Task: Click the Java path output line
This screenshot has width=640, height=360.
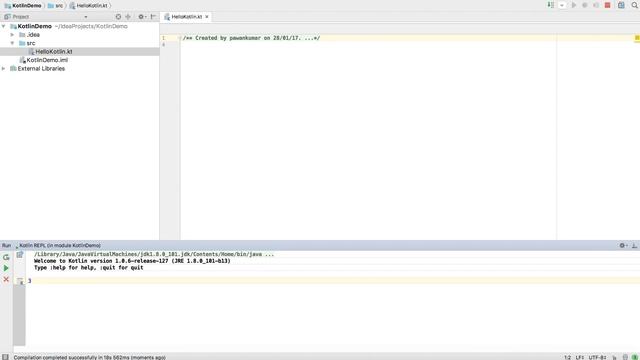Action: (x=154, y=254)
